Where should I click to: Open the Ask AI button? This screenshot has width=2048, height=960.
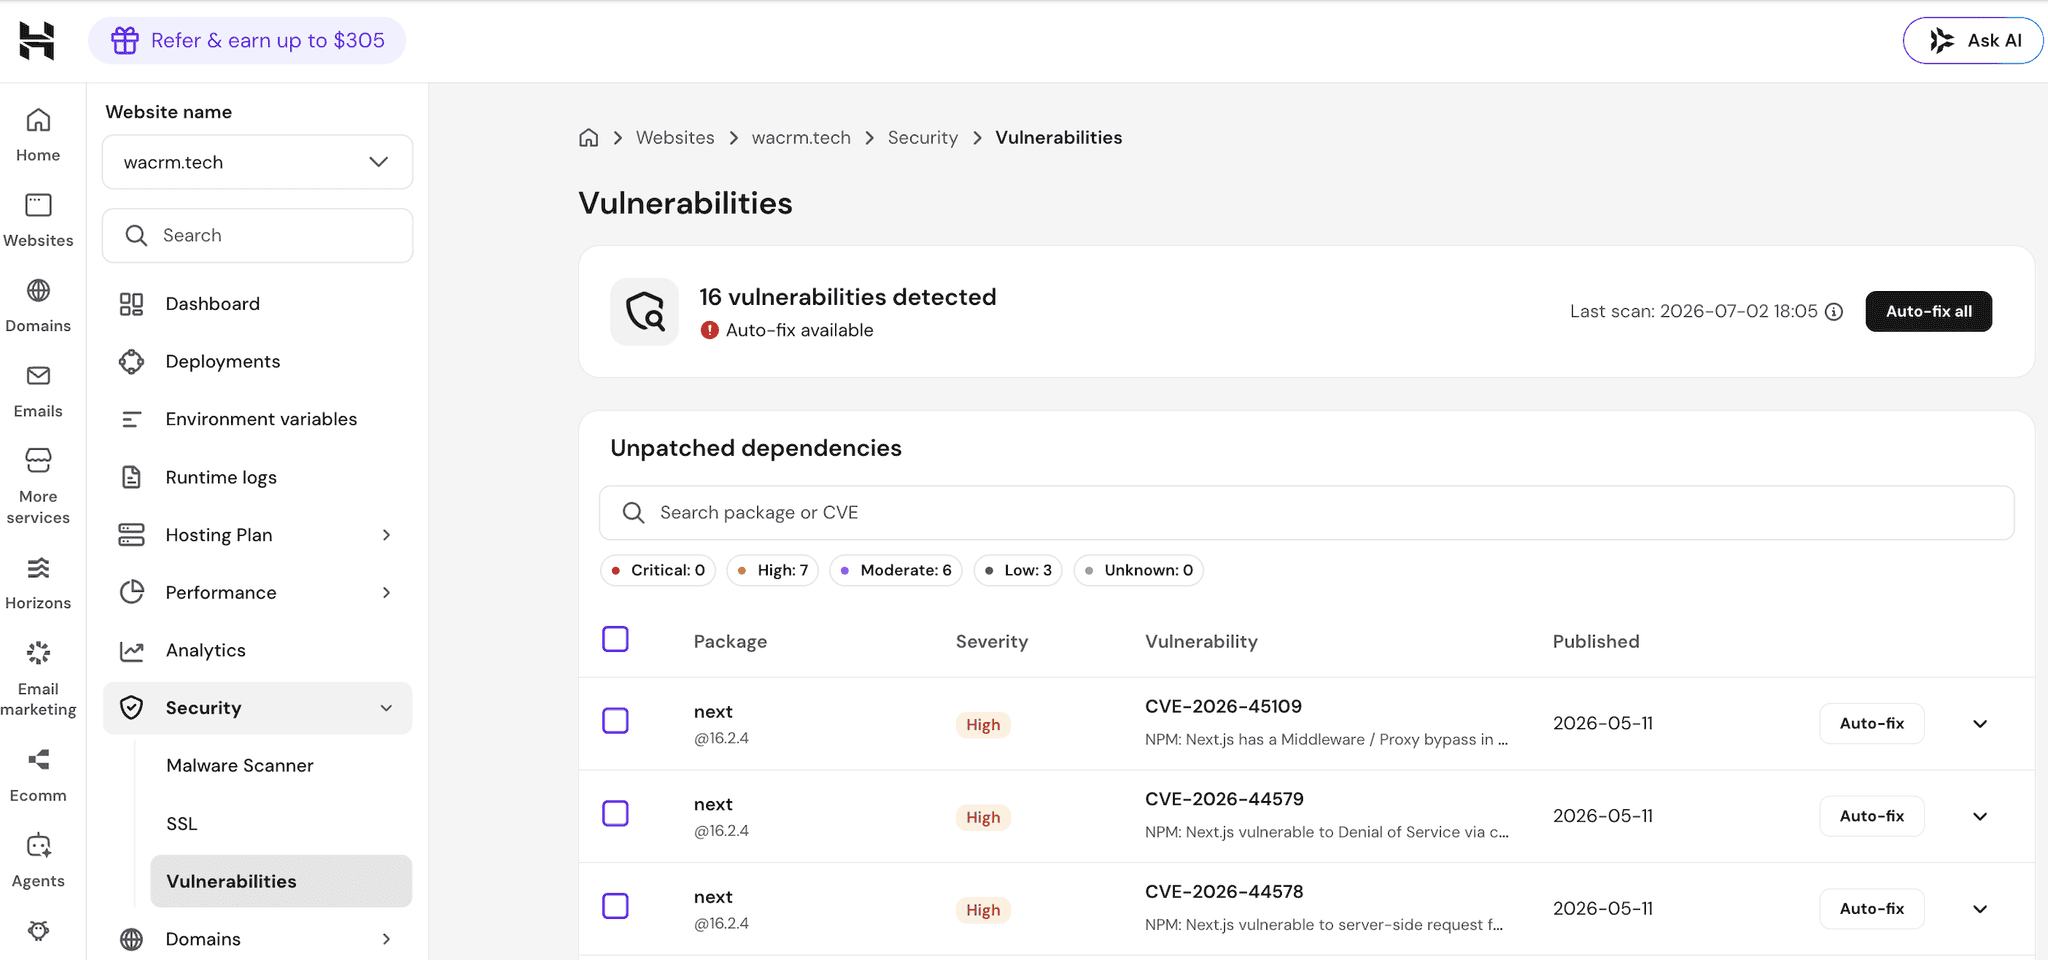click(x=1973, y=40)
